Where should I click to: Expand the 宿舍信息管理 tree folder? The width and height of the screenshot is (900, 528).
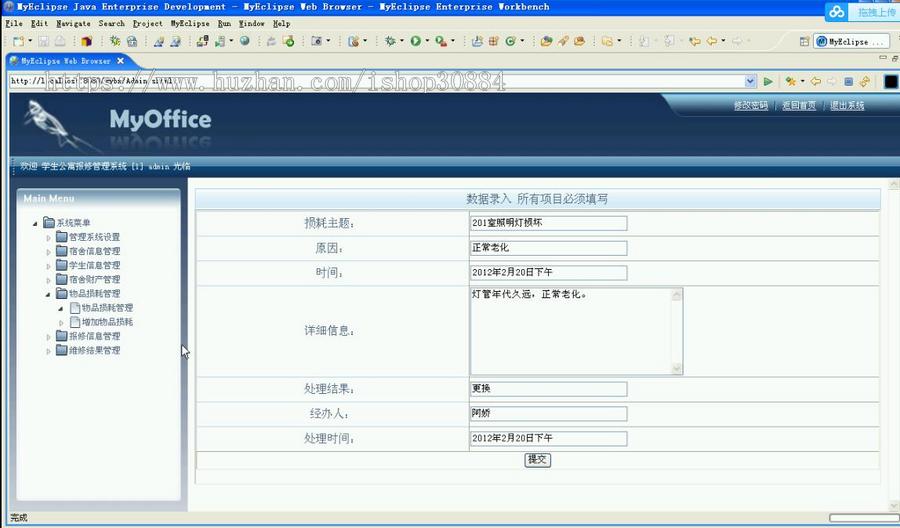48,252
